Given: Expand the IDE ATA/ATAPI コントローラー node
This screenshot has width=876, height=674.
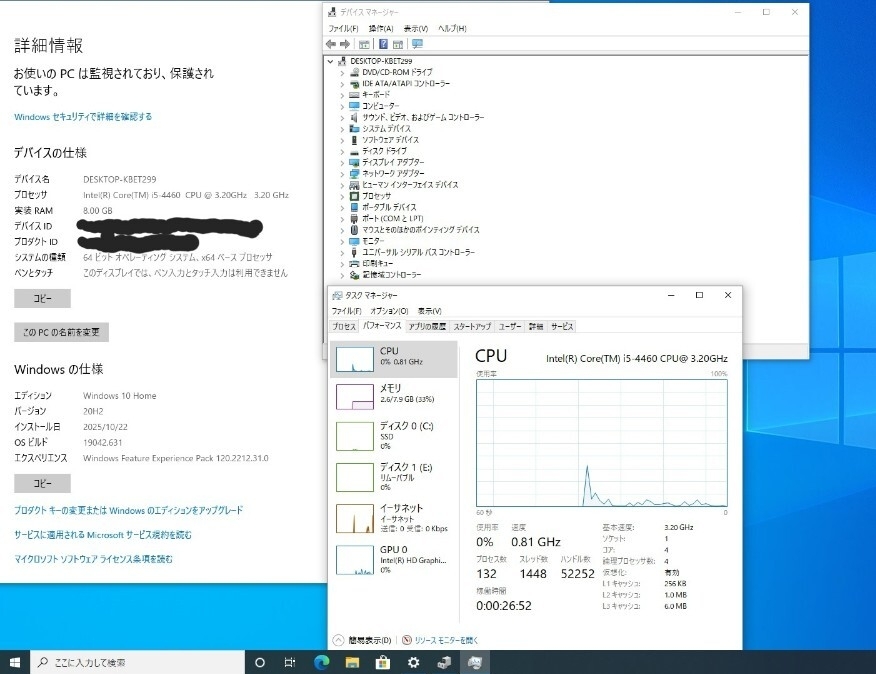Looking at the screenshot, I should [342, 84].
